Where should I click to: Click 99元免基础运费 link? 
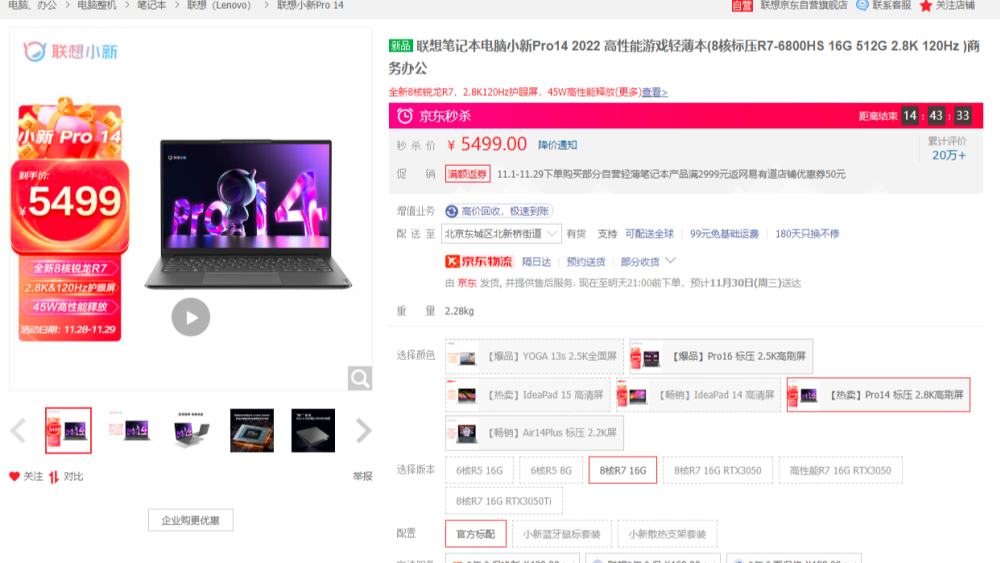[724, 234]
